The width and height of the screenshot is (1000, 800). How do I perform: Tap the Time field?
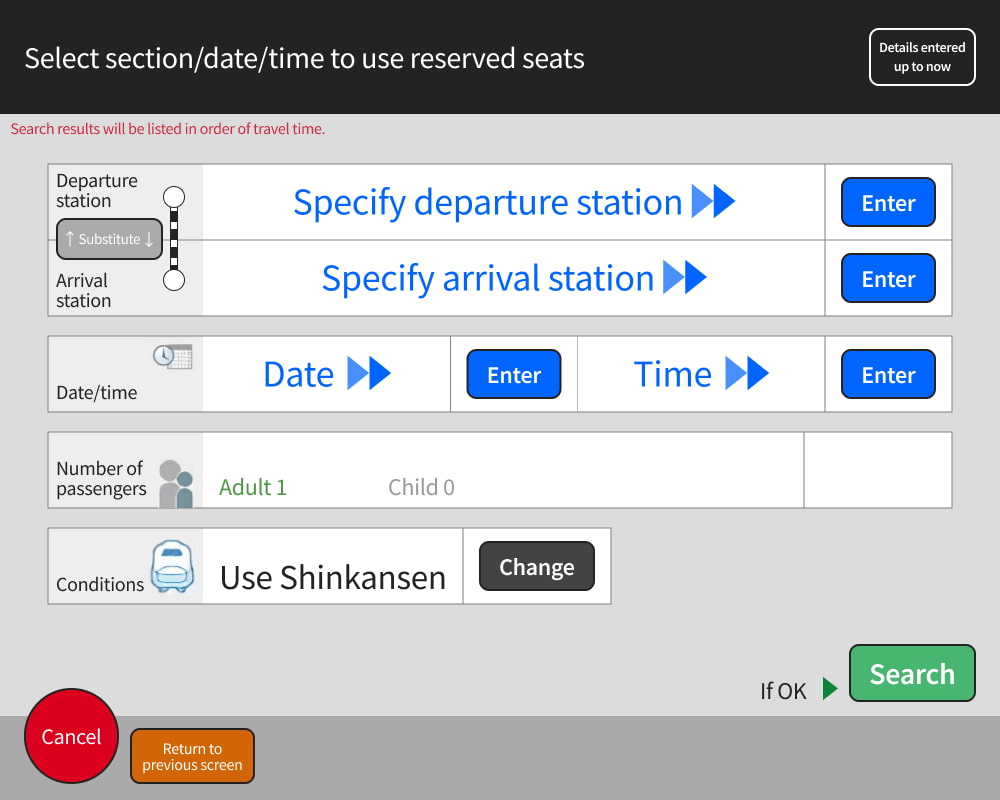pyautogui.click(x=701, y=374)
